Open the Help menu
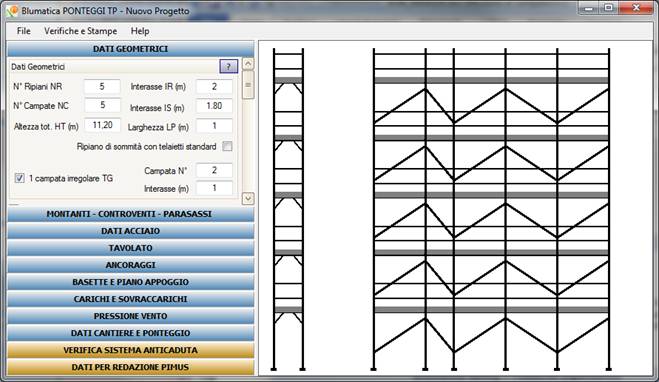Screen dimensions: 659x382 [140, 31]
